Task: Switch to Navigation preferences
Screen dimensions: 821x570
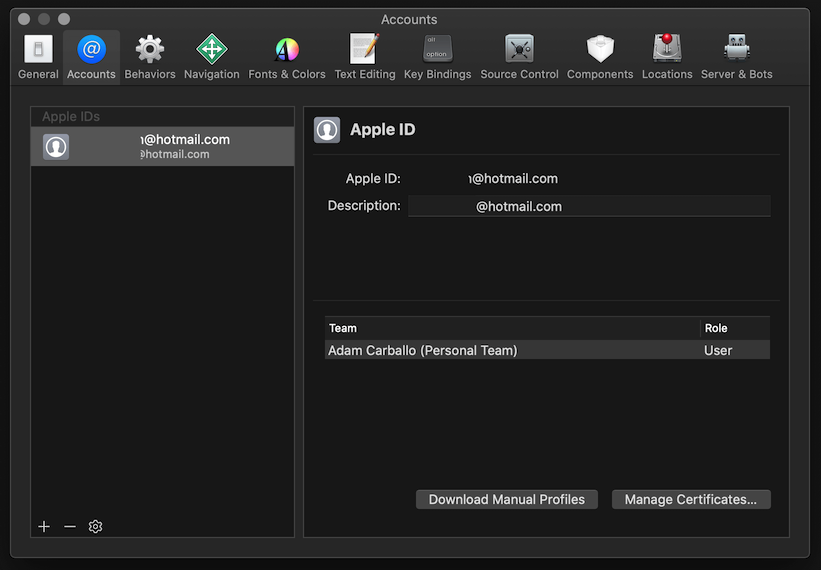Action: tap(211, 57)
